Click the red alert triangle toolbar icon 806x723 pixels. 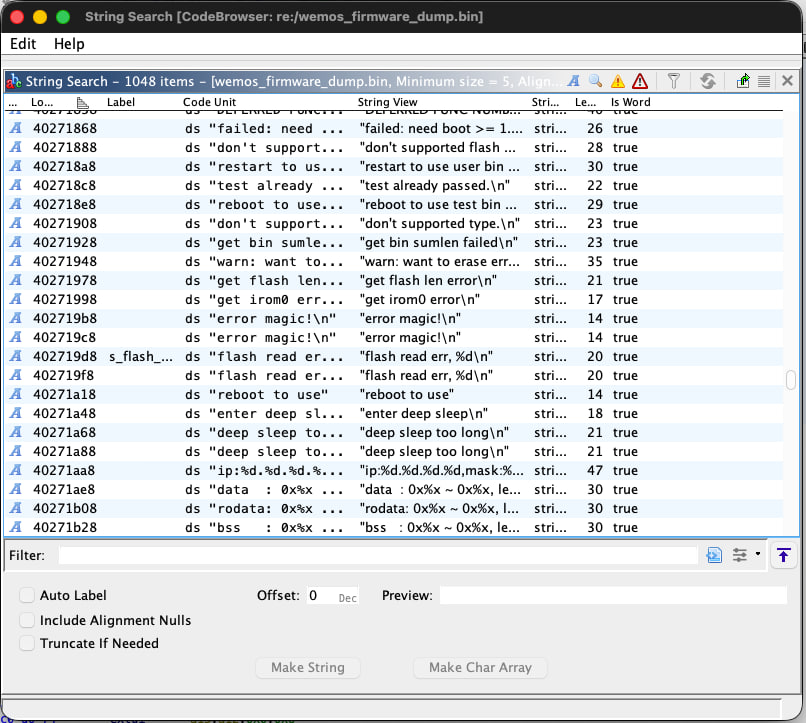click(x=640, y=80)
